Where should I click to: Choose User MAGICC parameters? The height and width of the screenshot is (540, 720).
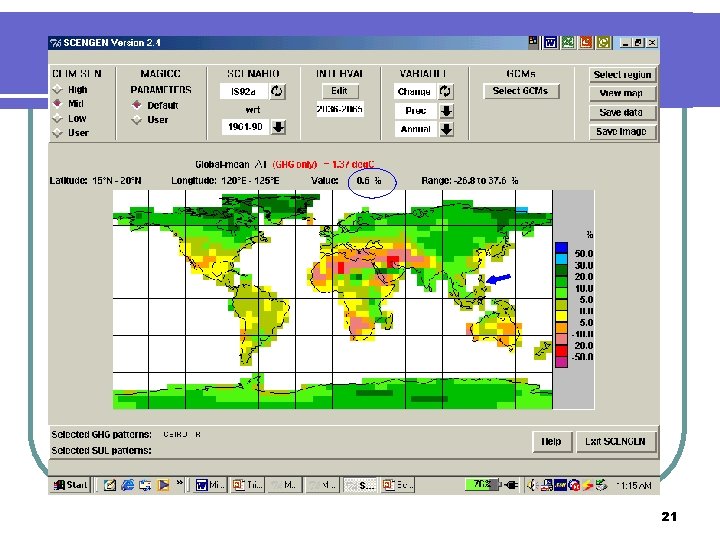[137, 120]
